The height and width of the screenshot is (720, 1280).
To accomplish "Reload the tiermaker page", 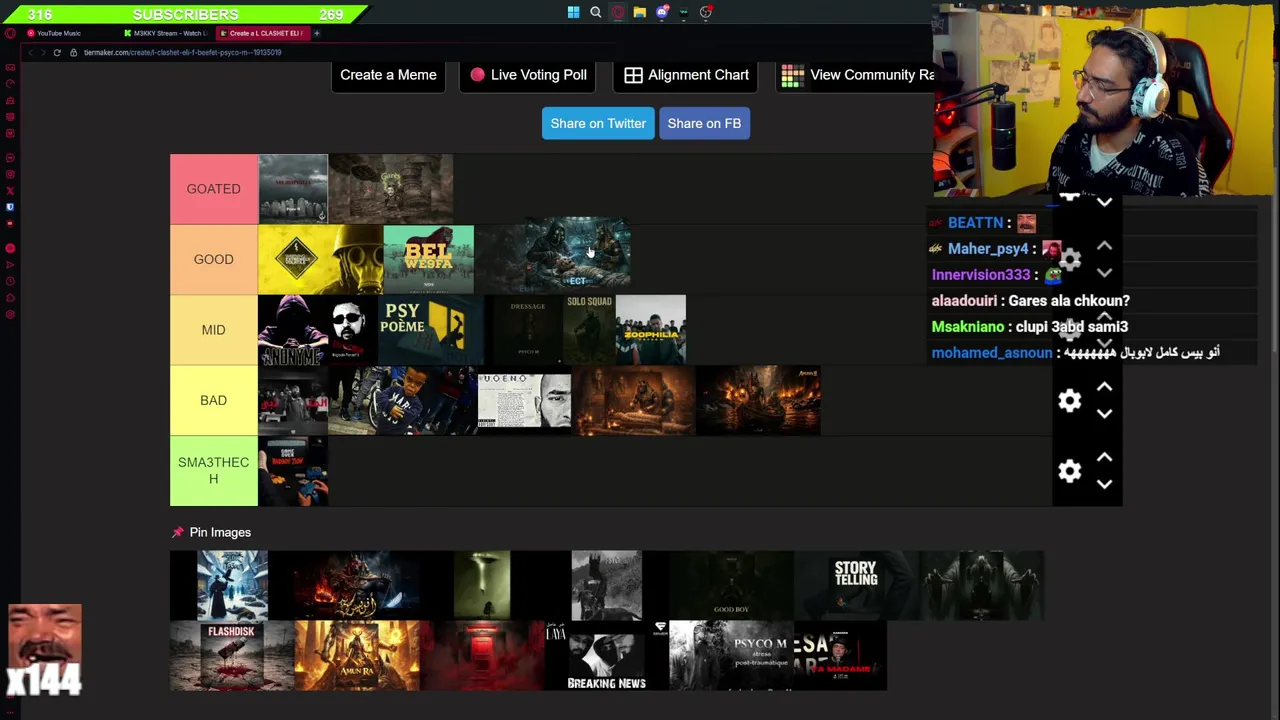I will click(57, 52).
